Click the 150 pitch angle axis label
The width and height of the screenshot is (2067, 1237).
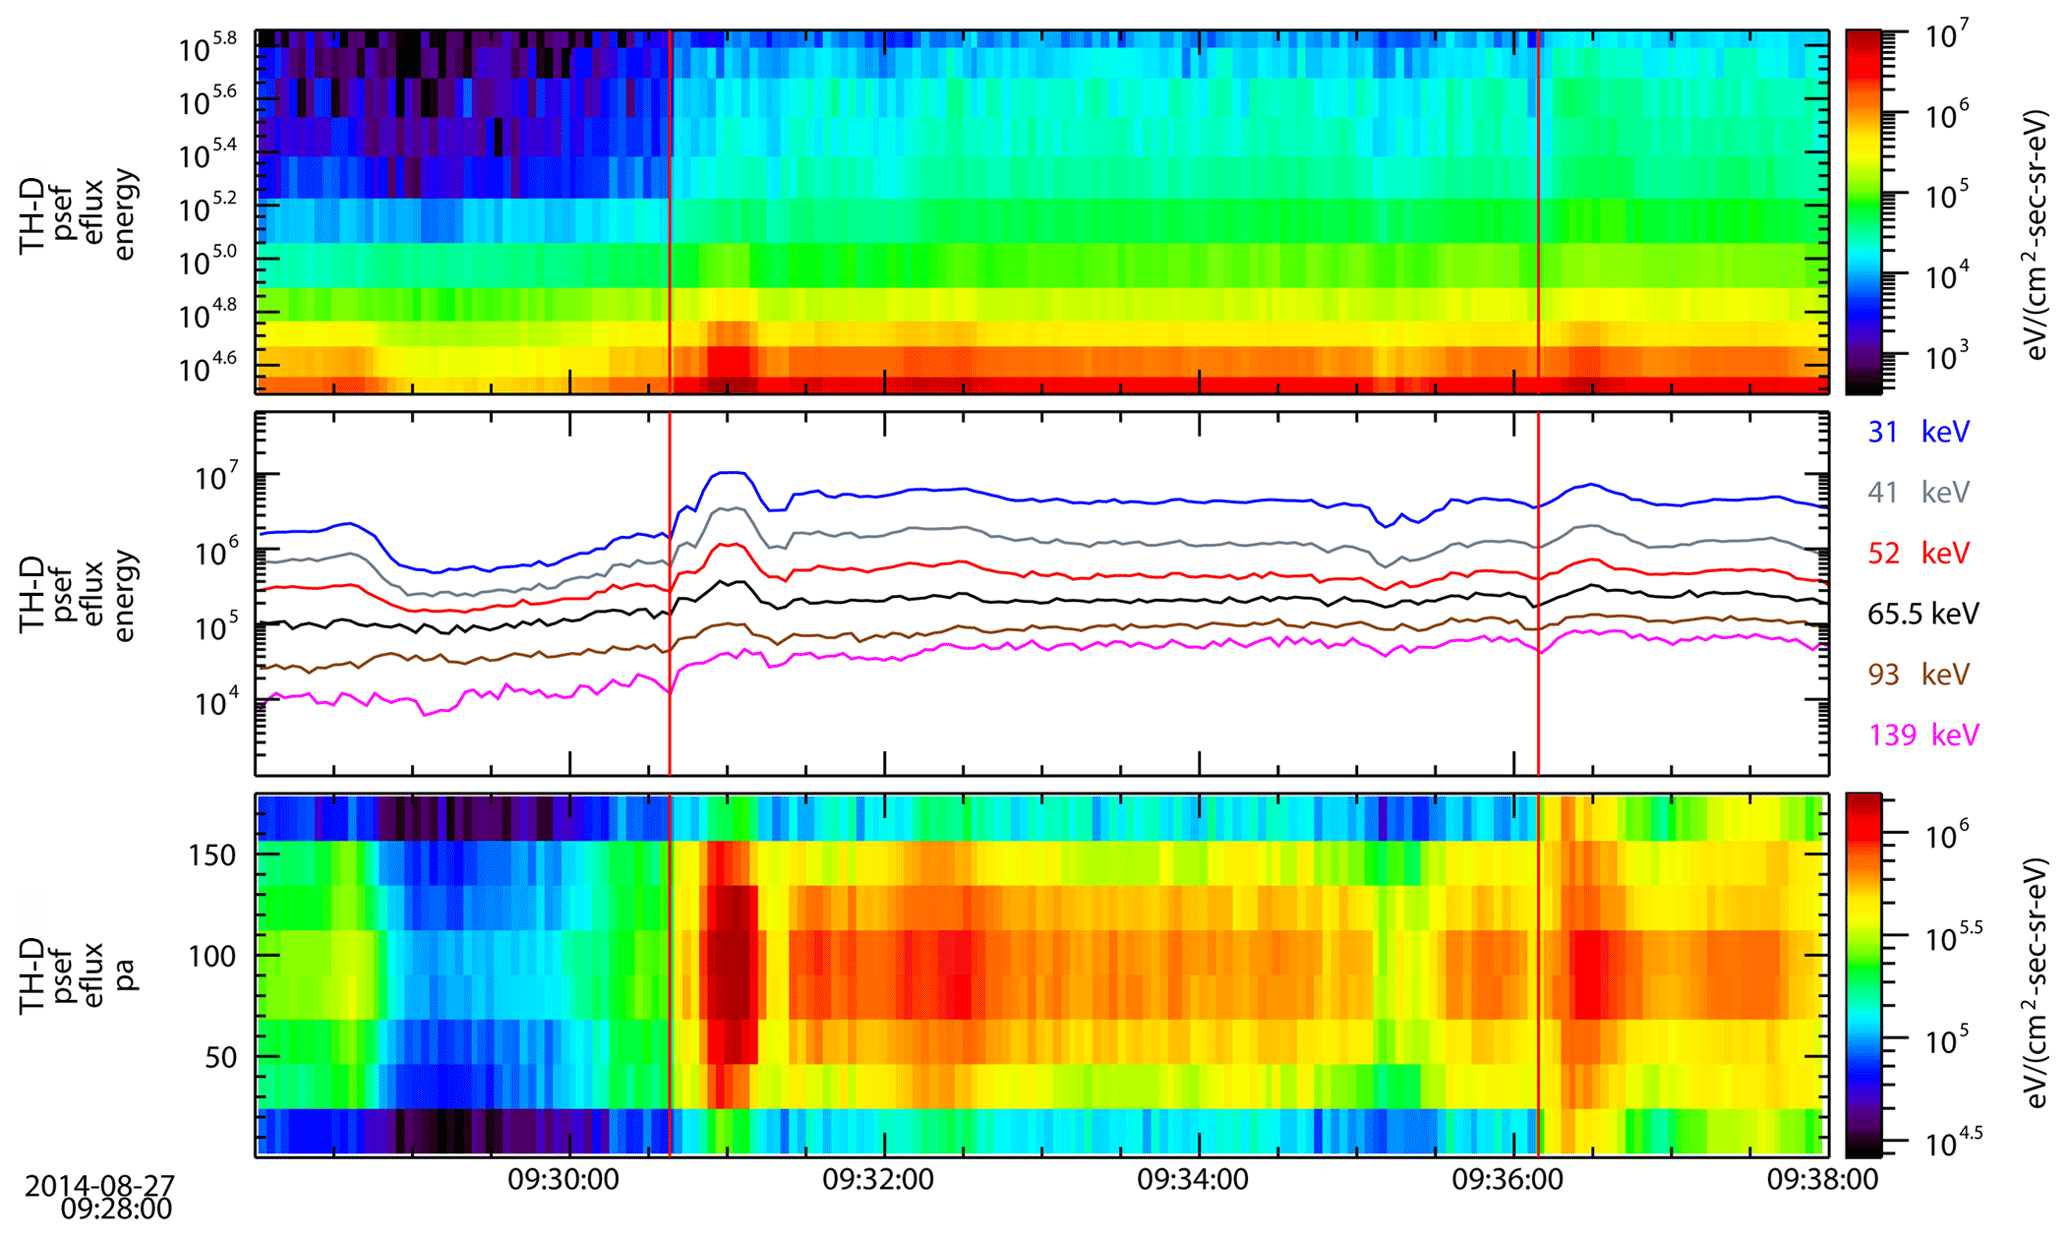(x=213, y=856)
